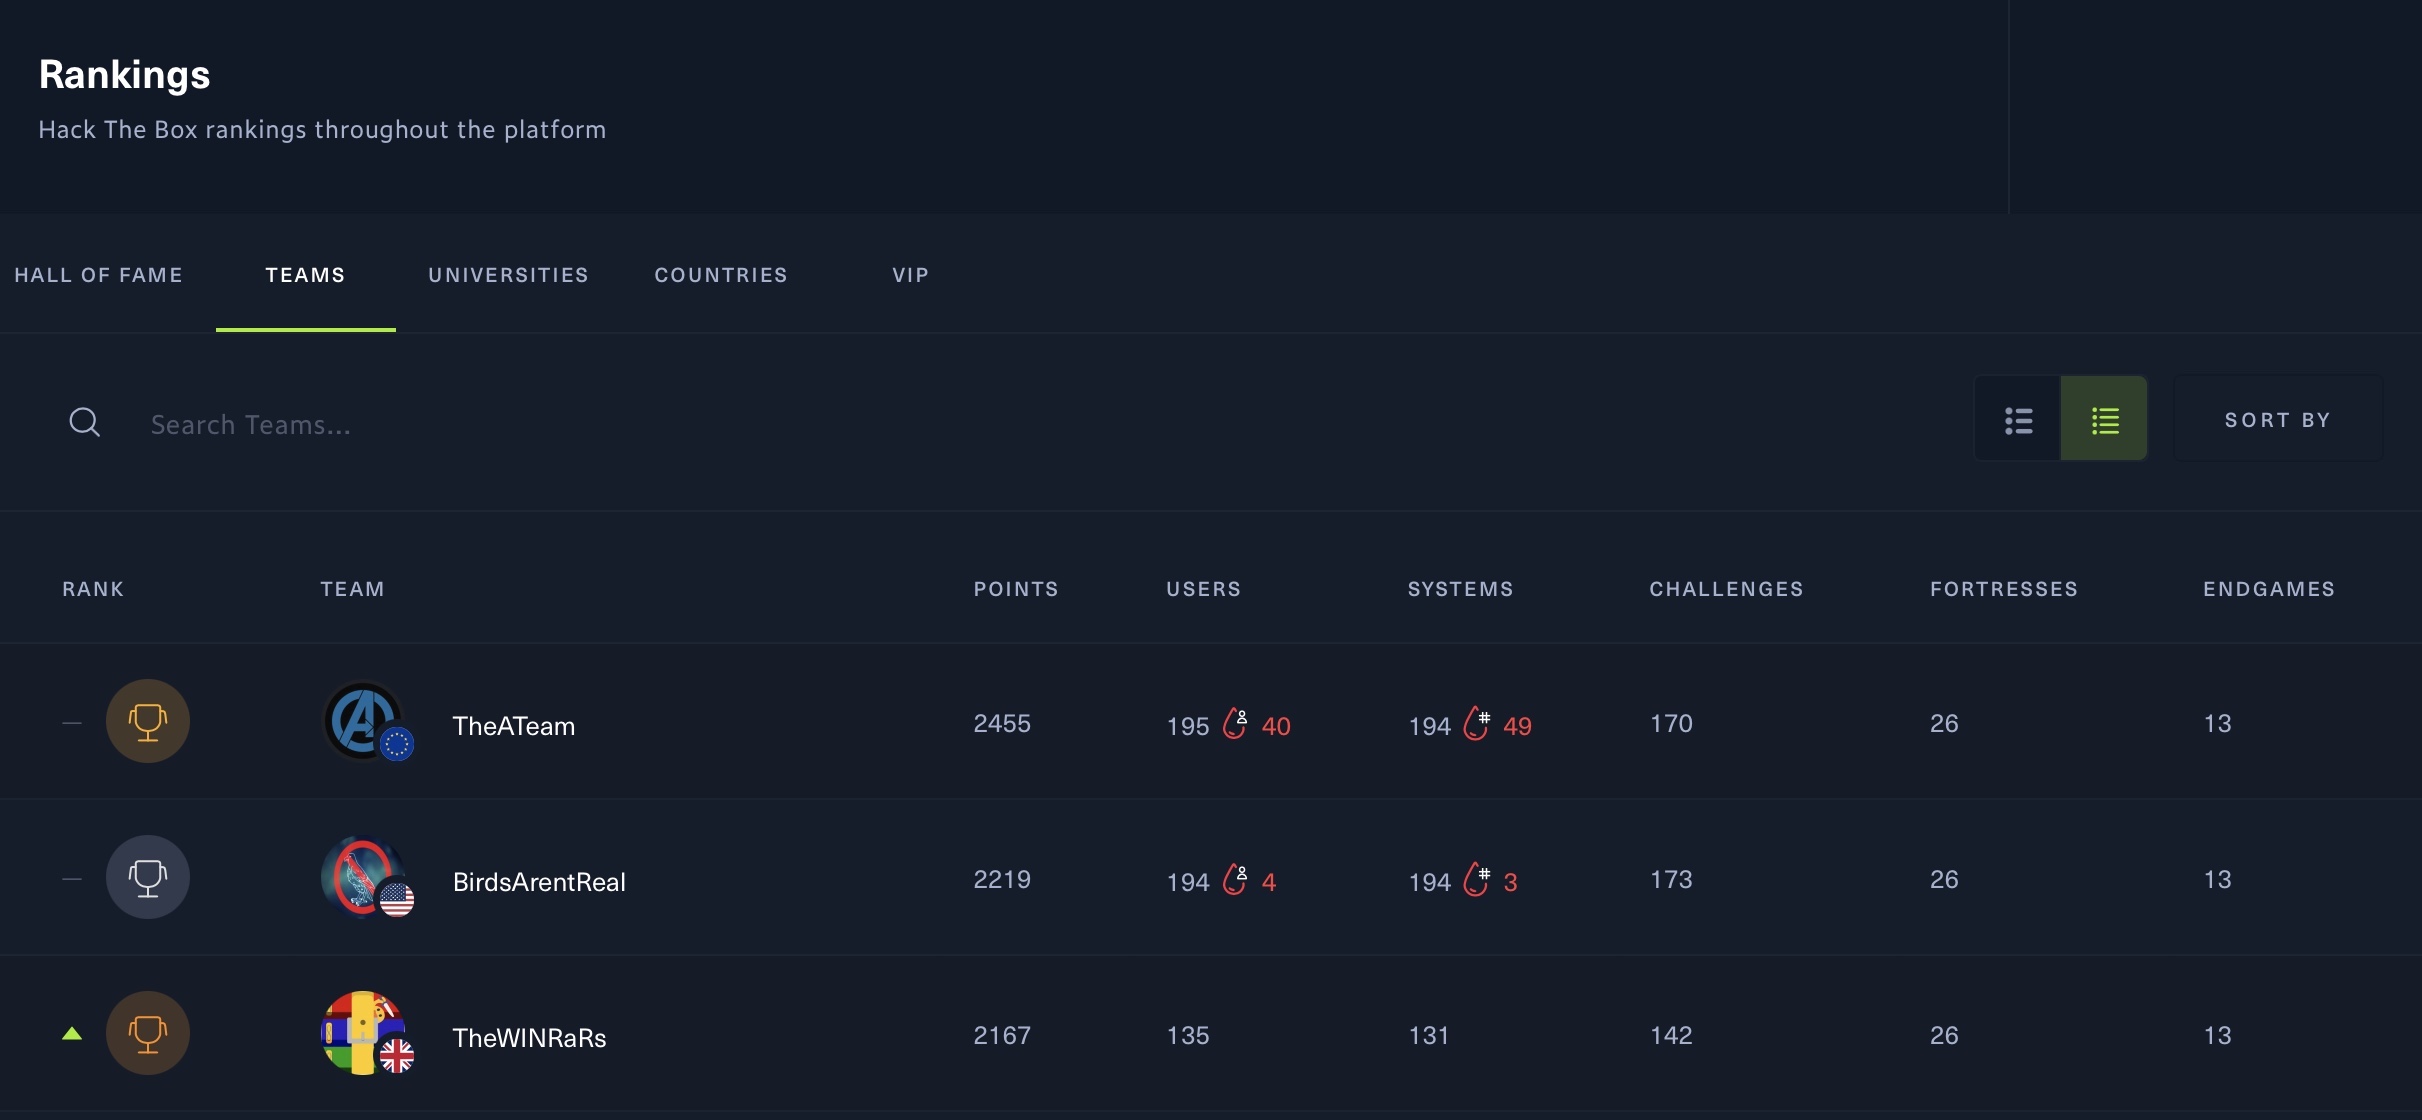Click TheATeam gold trophy icon

[148, 722]
